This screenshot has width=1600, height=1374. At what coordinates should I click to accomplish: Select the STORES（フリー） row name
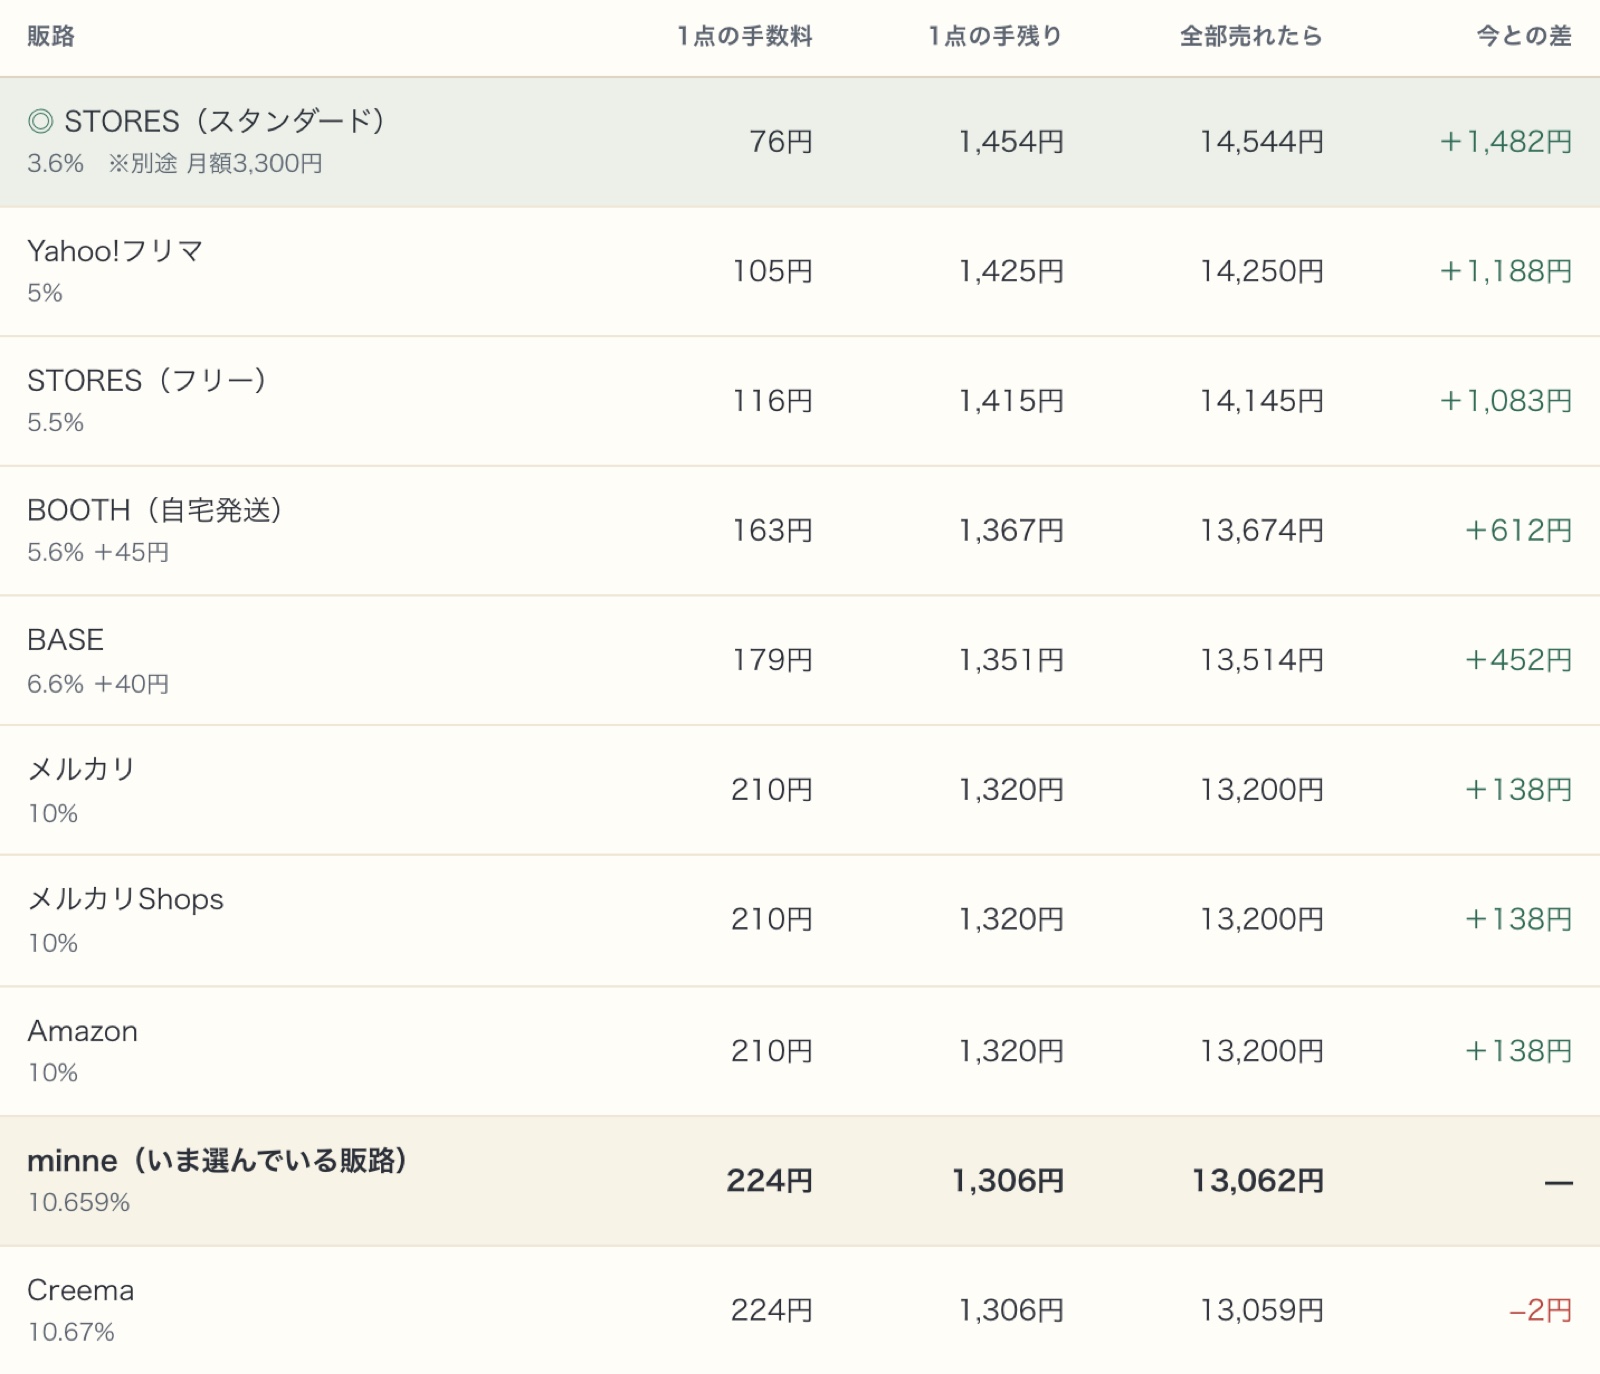pyautogui.click(x=147, y=381)
